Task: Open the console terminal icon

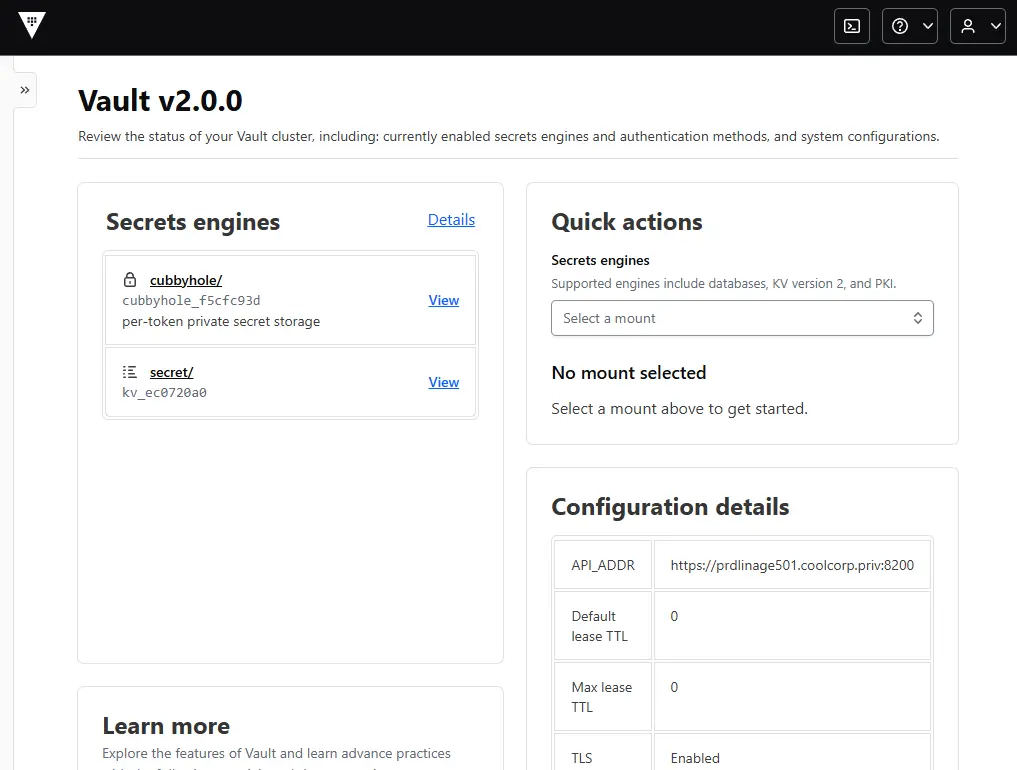Action: [x=852, y=26]
